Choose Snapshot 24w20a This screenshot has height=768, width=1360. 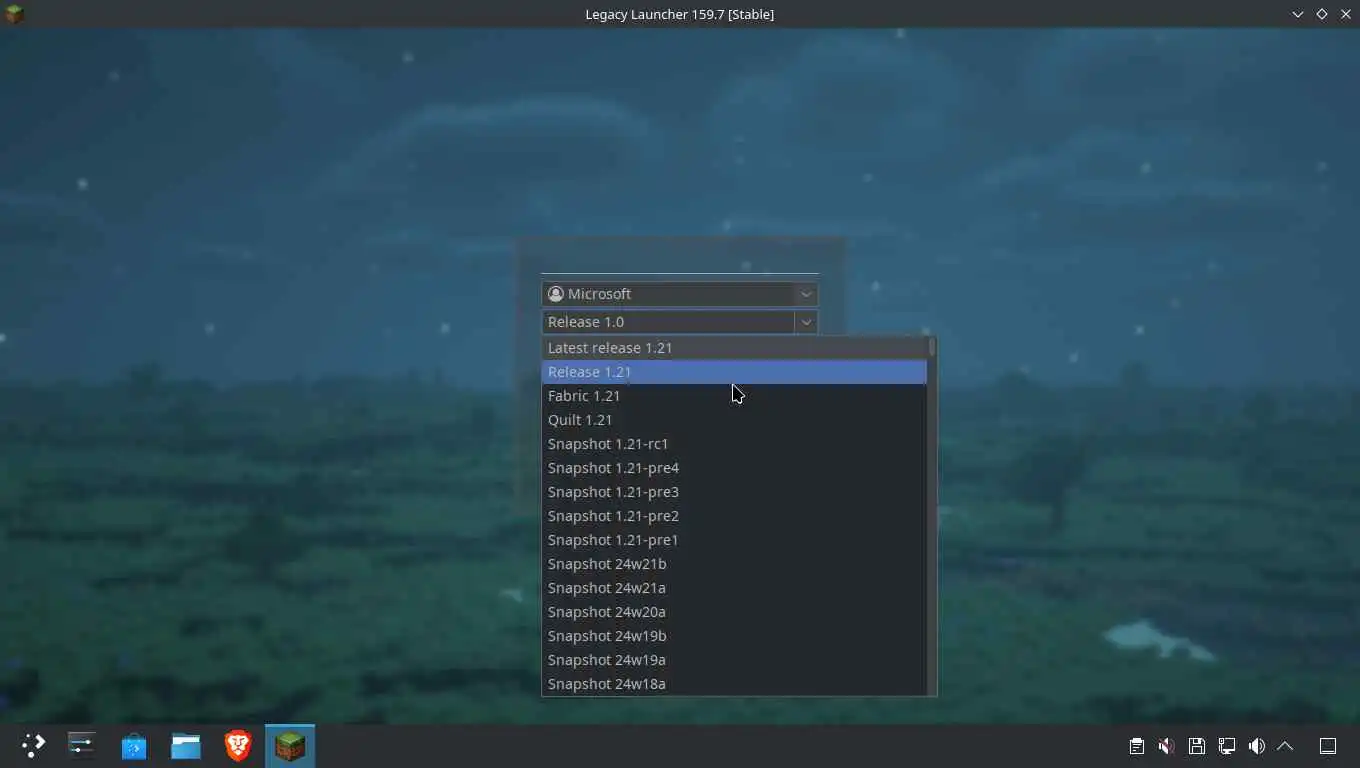pos(734,612)
